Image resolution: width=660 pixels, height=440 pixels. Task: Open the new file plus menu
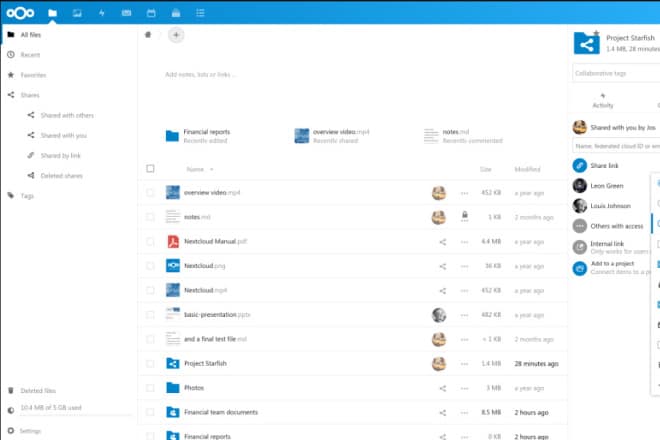pyautogui.click(x=176, y=34)
